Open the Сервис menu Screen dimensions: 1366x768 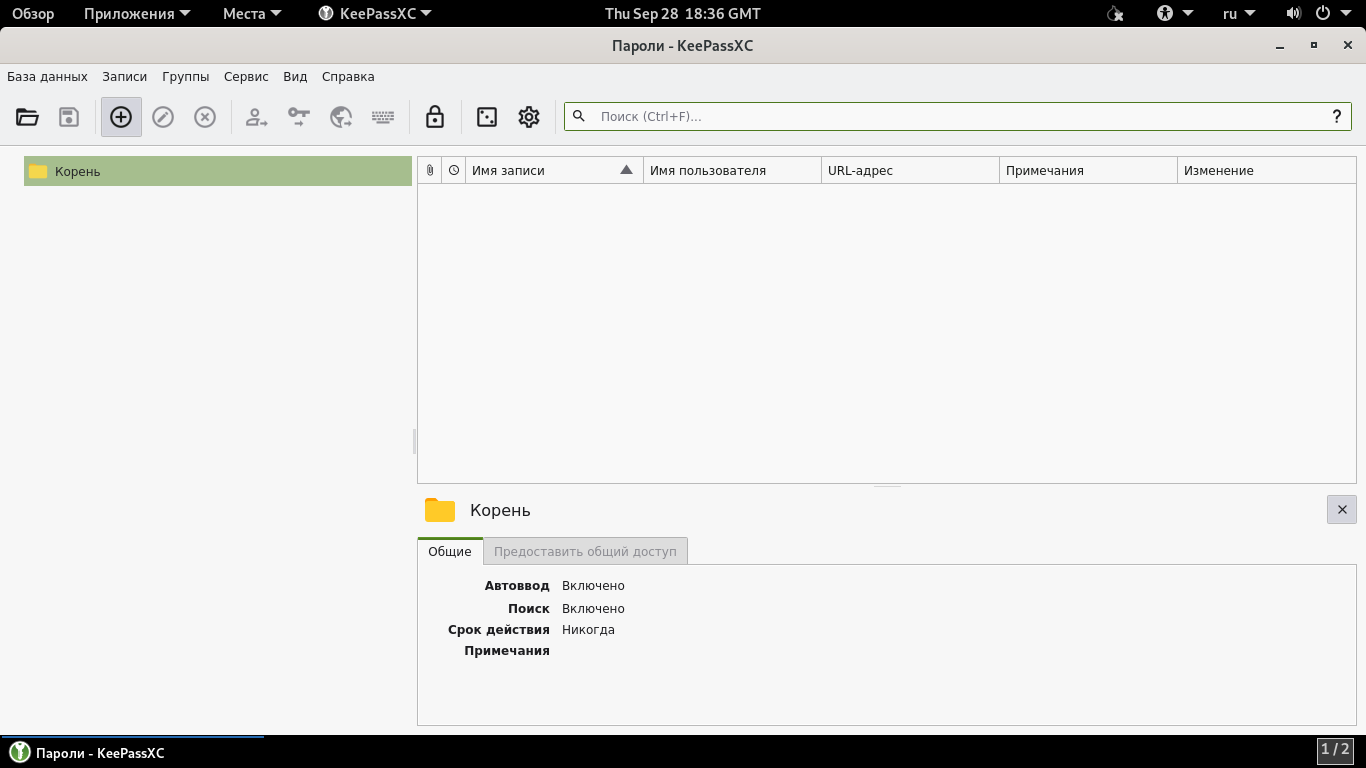pos(246,76)
